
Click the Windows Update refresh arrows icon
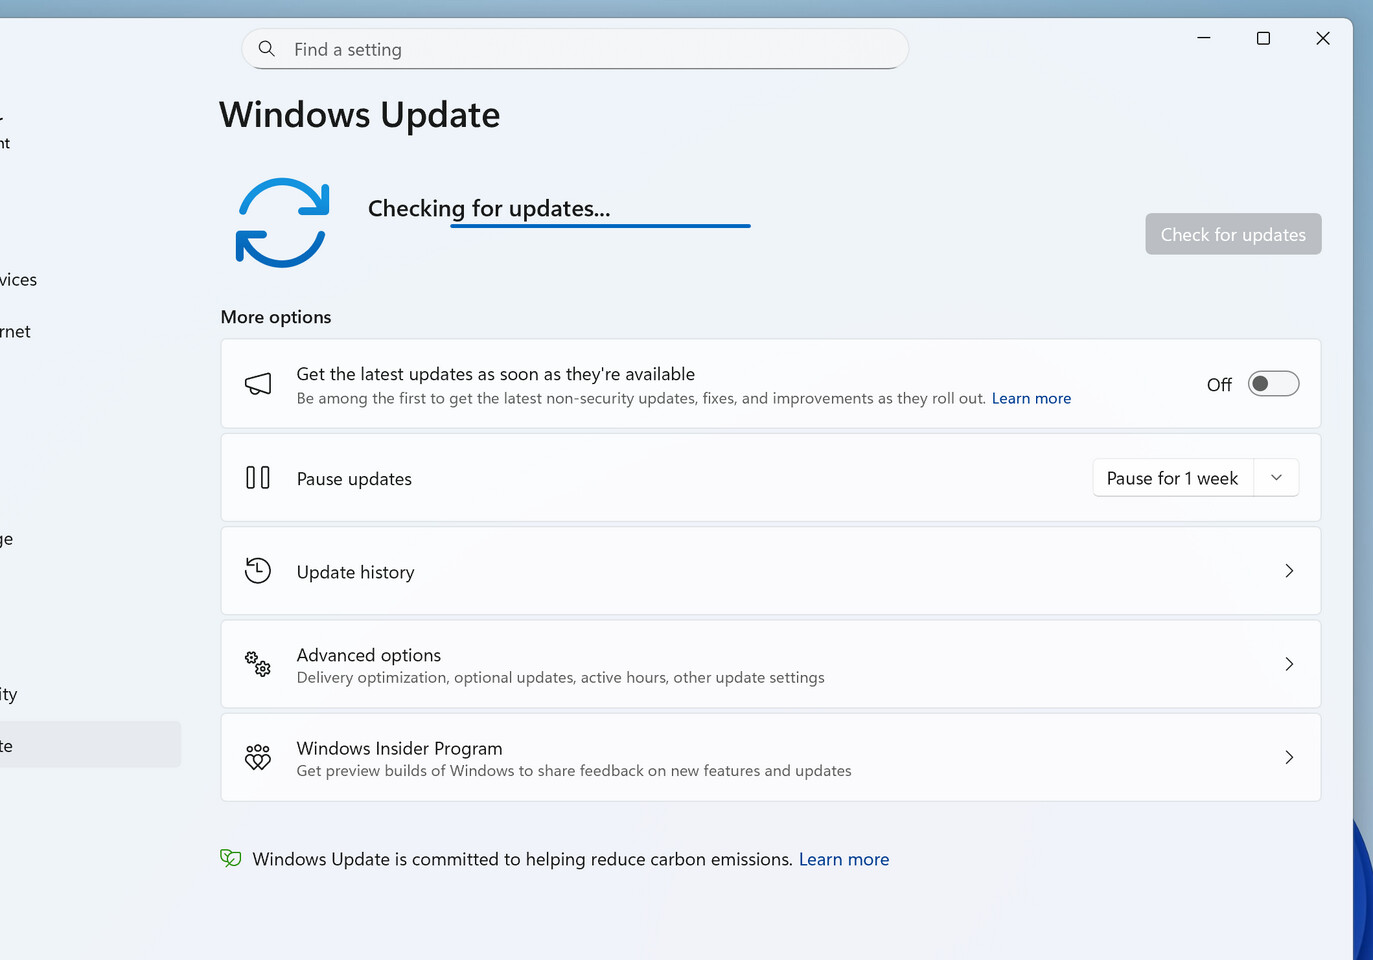(x=282, y=222)
